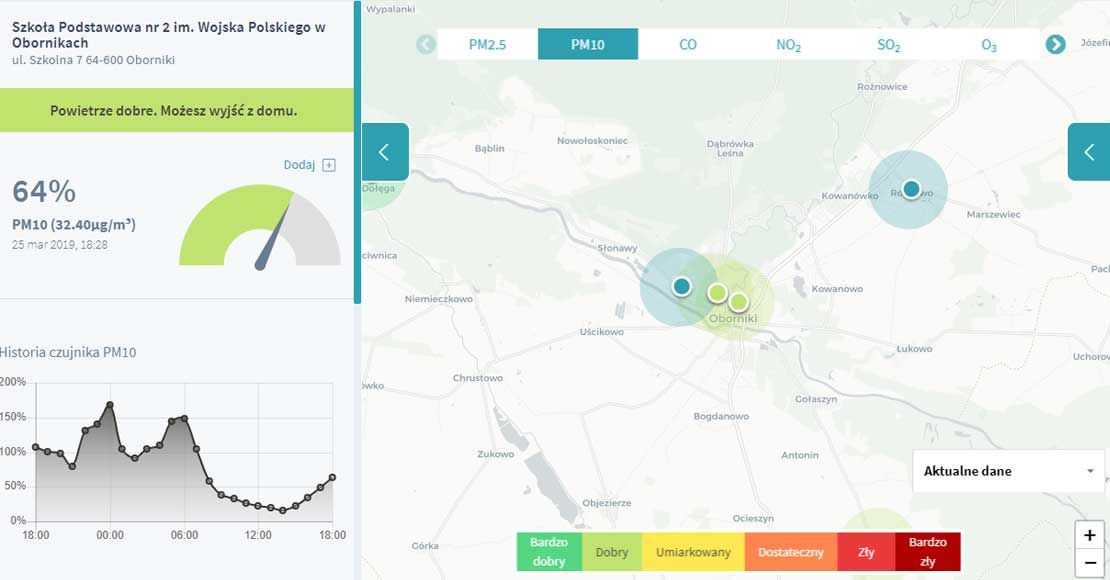The image size is (1110, 580).
Task: Click the right arrow of pollutant tabs
Action: 1055,44
